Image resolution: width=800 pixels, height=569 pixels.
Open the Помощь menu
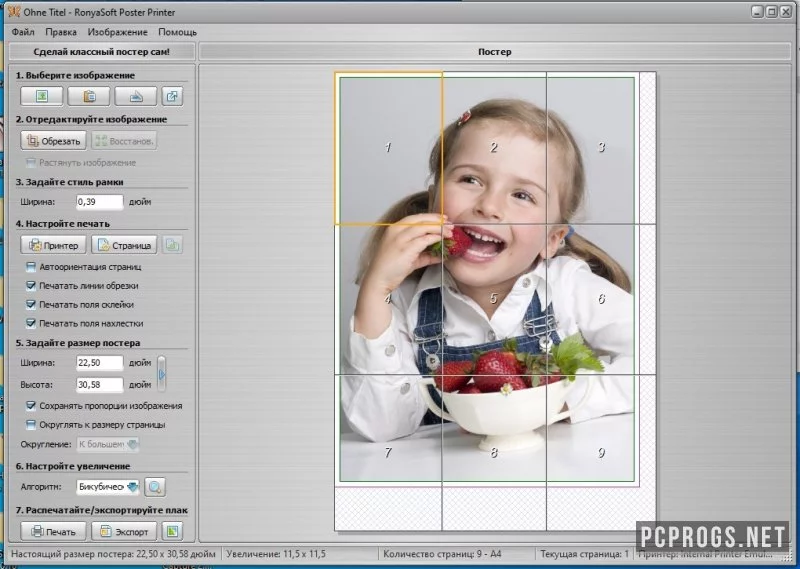(178, 32)
